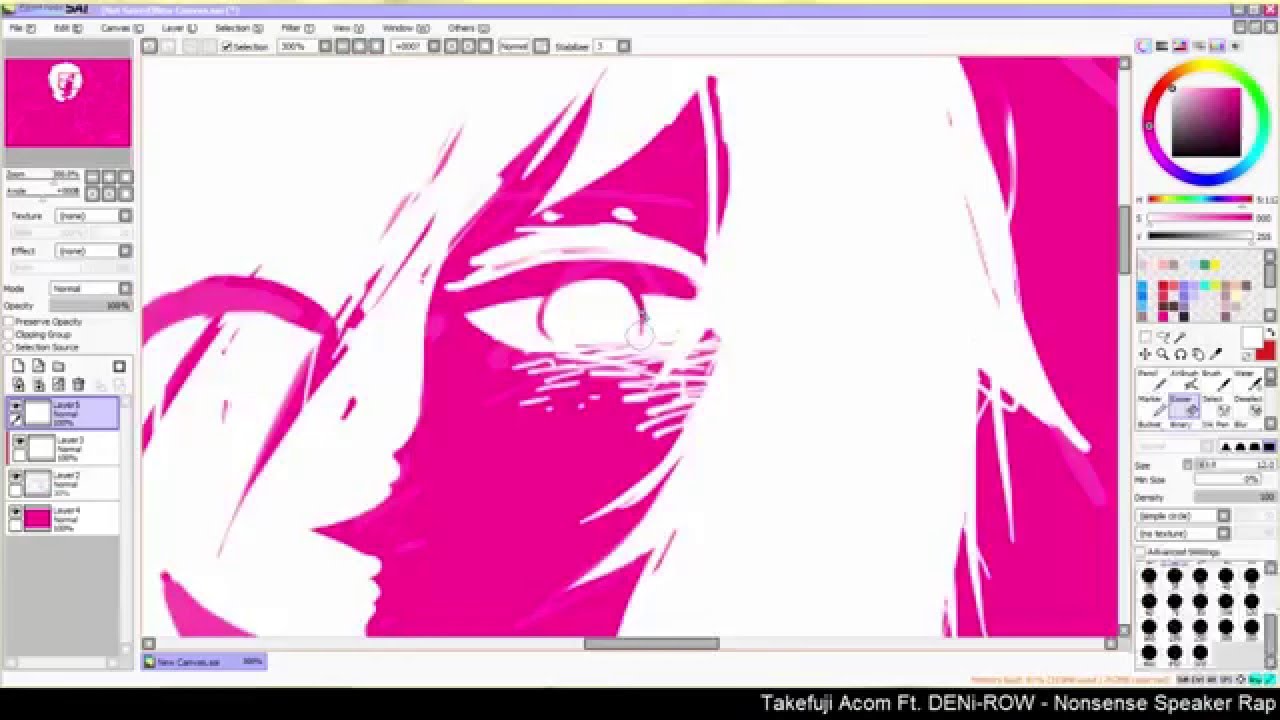Enable the Clipping Group checkbox

pyautogui.click(x=9, y=335)
